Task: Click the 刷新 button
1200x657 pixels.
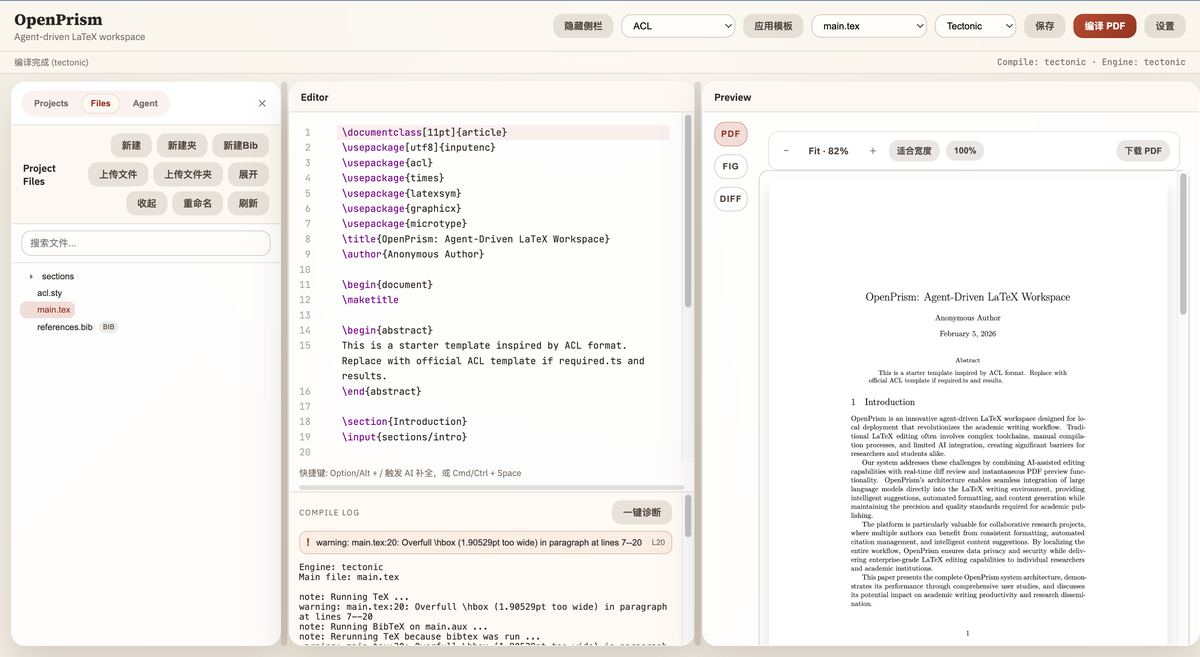Action: [249, 203]
